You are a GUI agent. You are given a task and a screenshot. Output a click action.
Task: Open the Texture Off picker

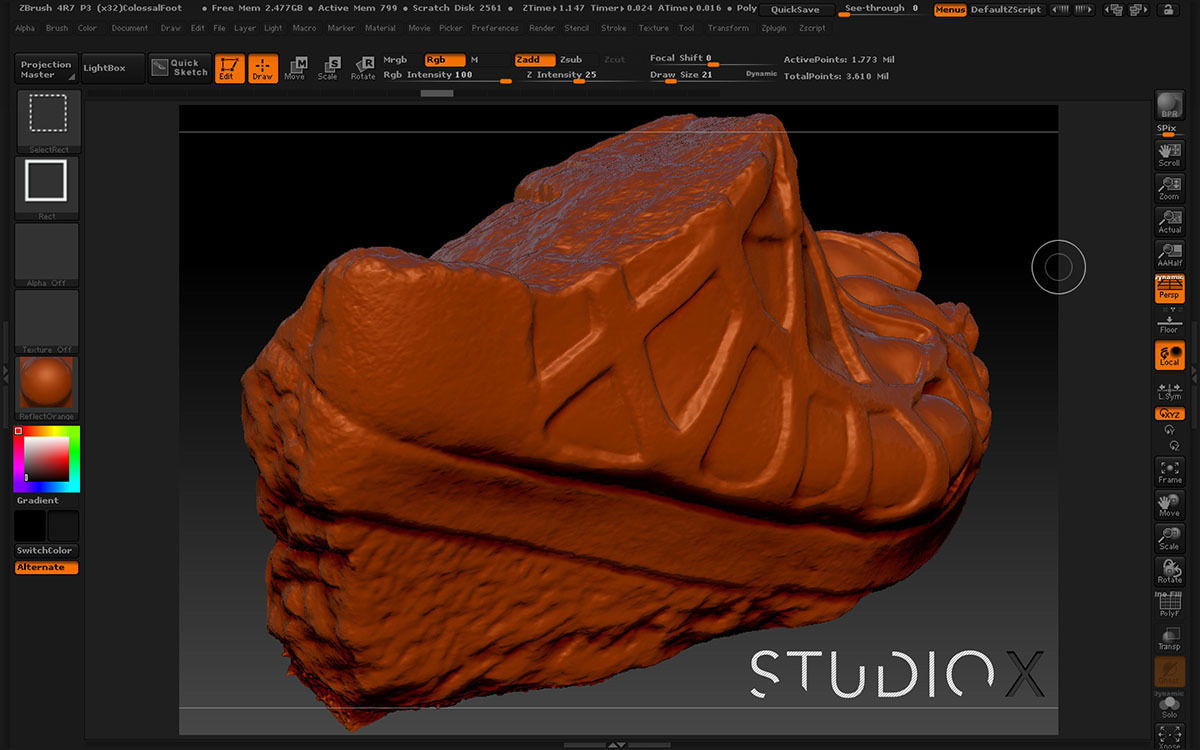pos(47,320)
